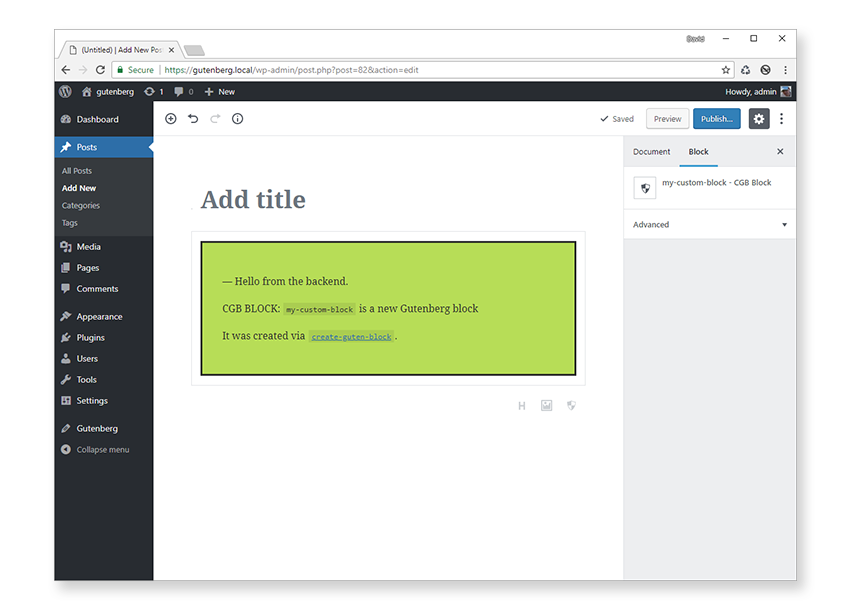
Task: Open Tags submenu item
Action: tap(69, 223)
